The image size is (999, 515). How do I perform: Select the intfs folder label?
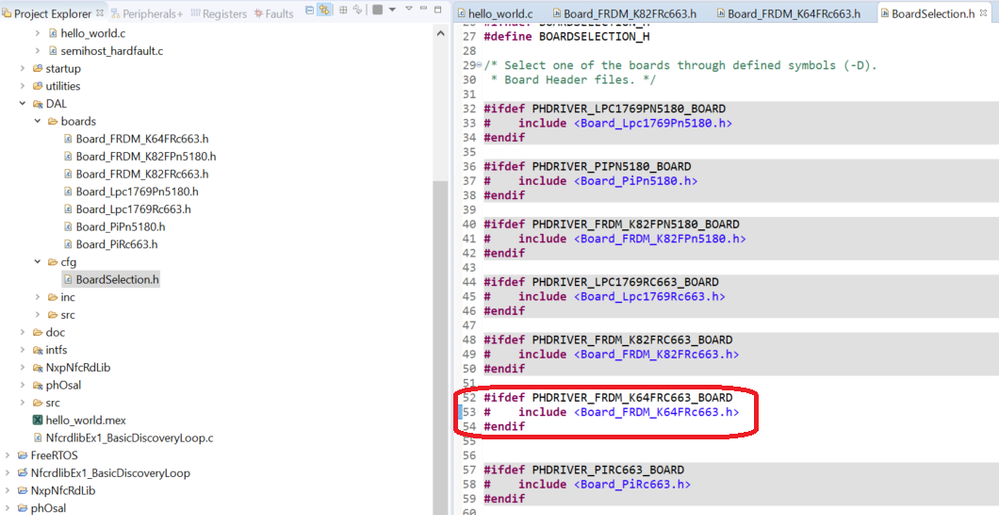(56, 350)
